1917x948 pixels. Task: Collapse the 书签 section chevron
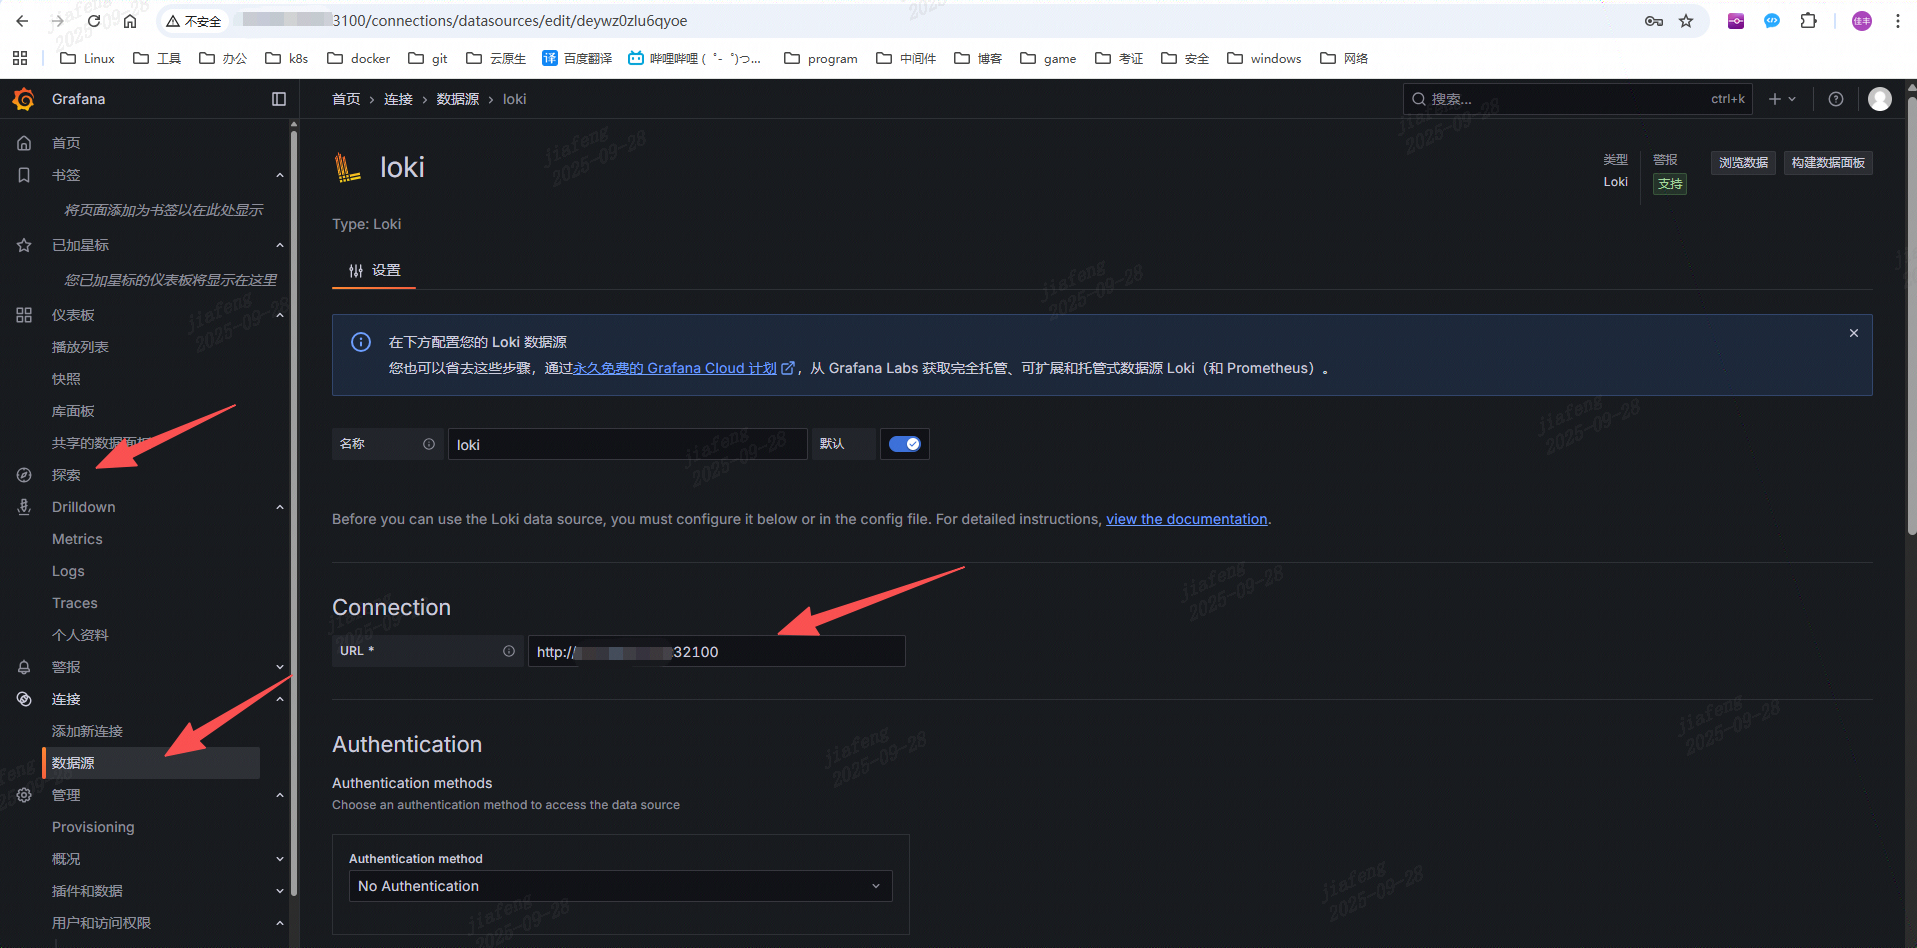coord(280,175)
